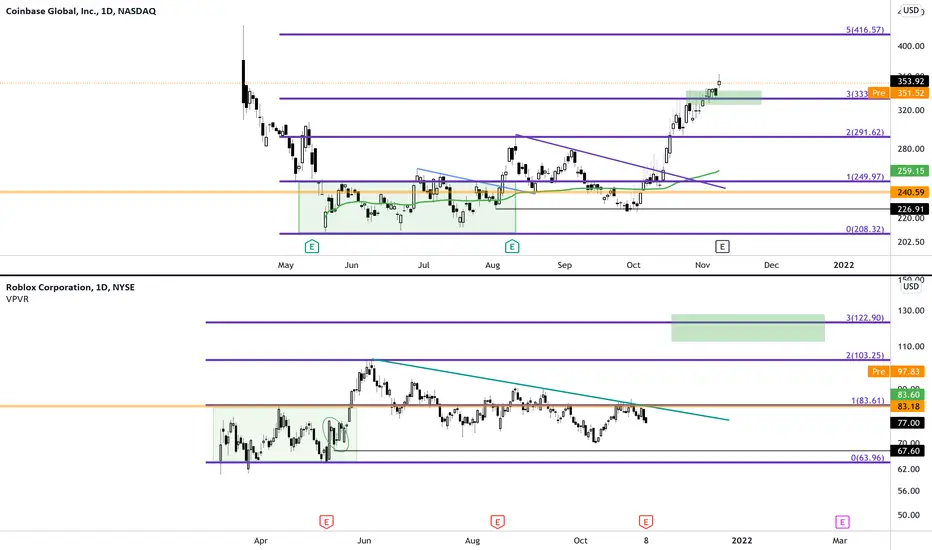The height and width of the screenshot is (550, 932).
Task: Select the Roblox Corporation chart title
Action: point(70,287)
